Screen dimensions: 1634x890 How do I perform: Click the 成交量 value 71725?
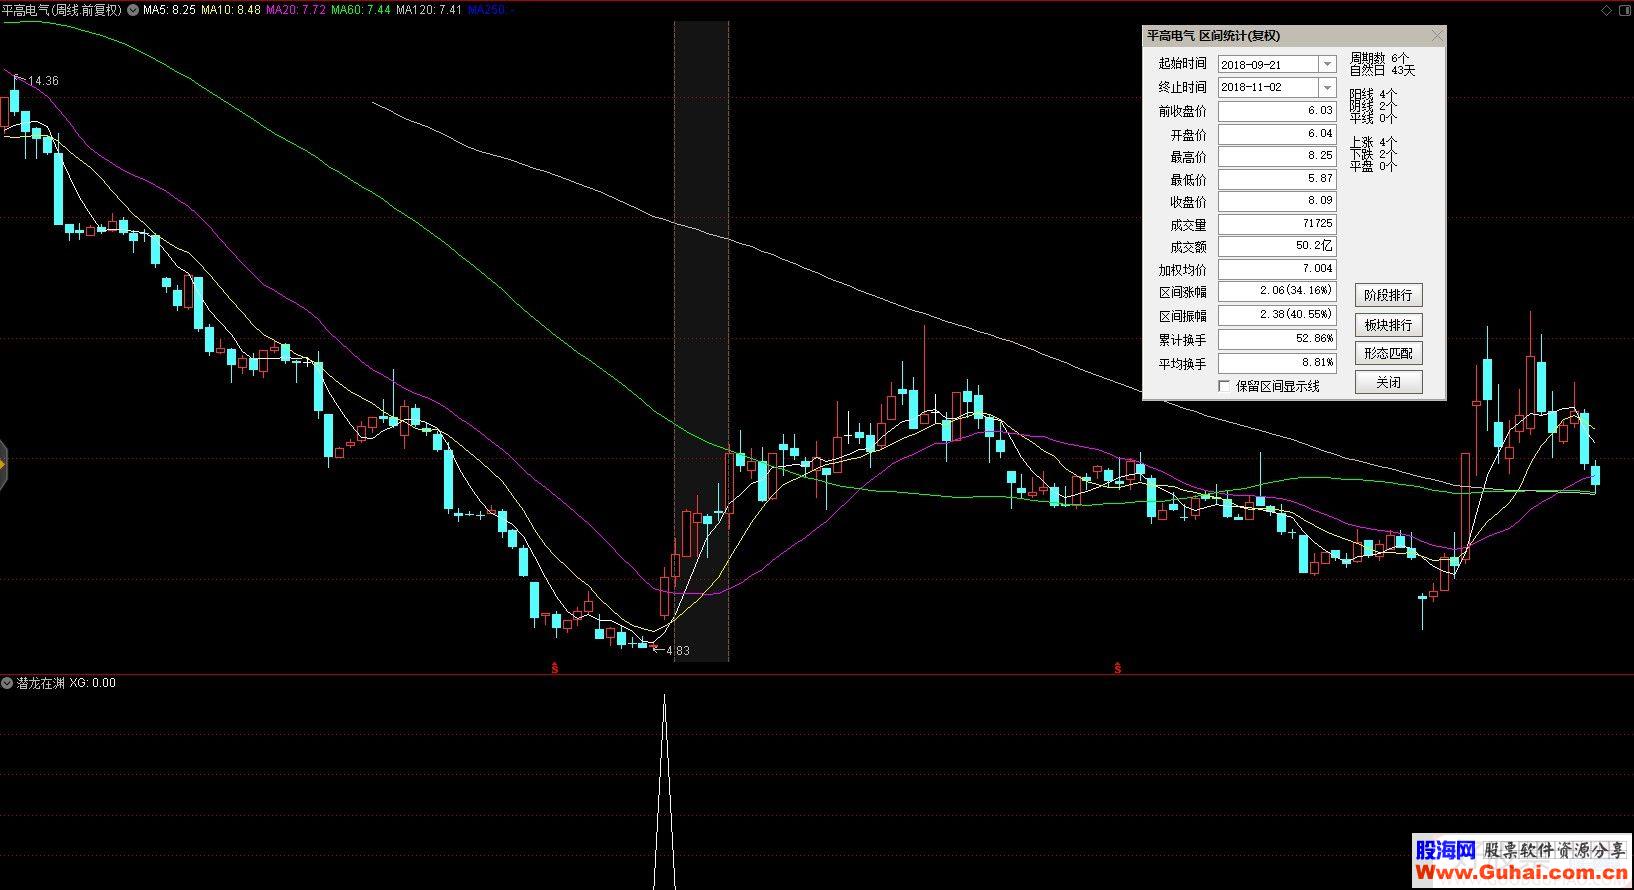[1277, 224]
